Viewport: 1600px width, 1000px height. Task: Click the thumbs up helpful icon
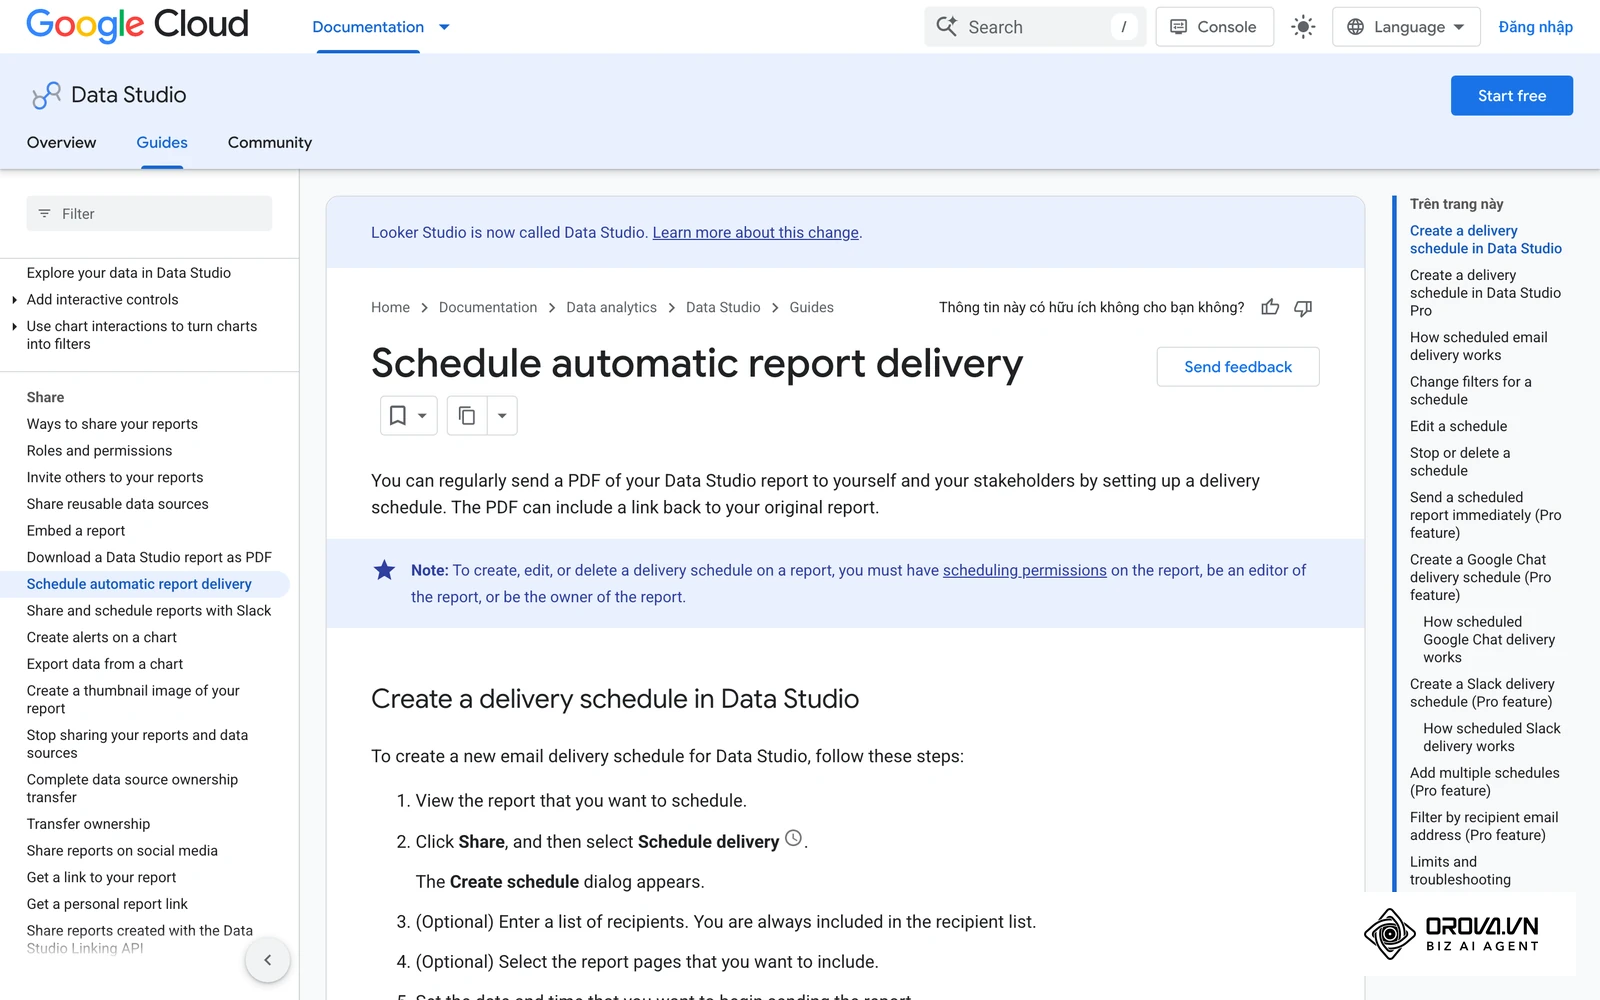pyautogui.click(x=1270, y=307)
